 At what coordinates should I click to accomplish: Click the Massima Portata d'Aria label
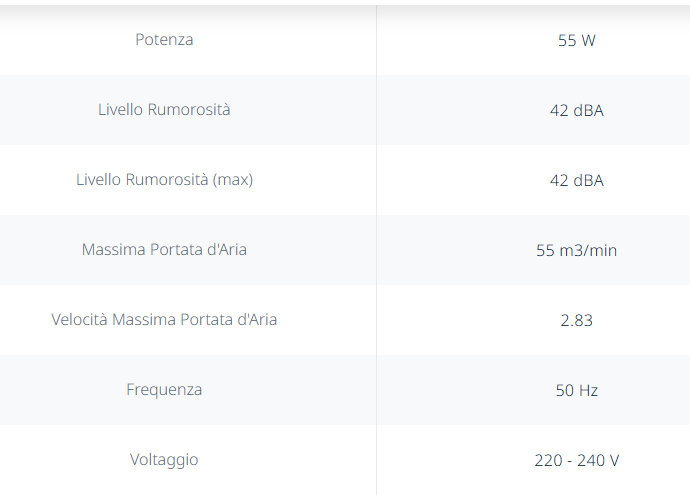coord(164,250)
